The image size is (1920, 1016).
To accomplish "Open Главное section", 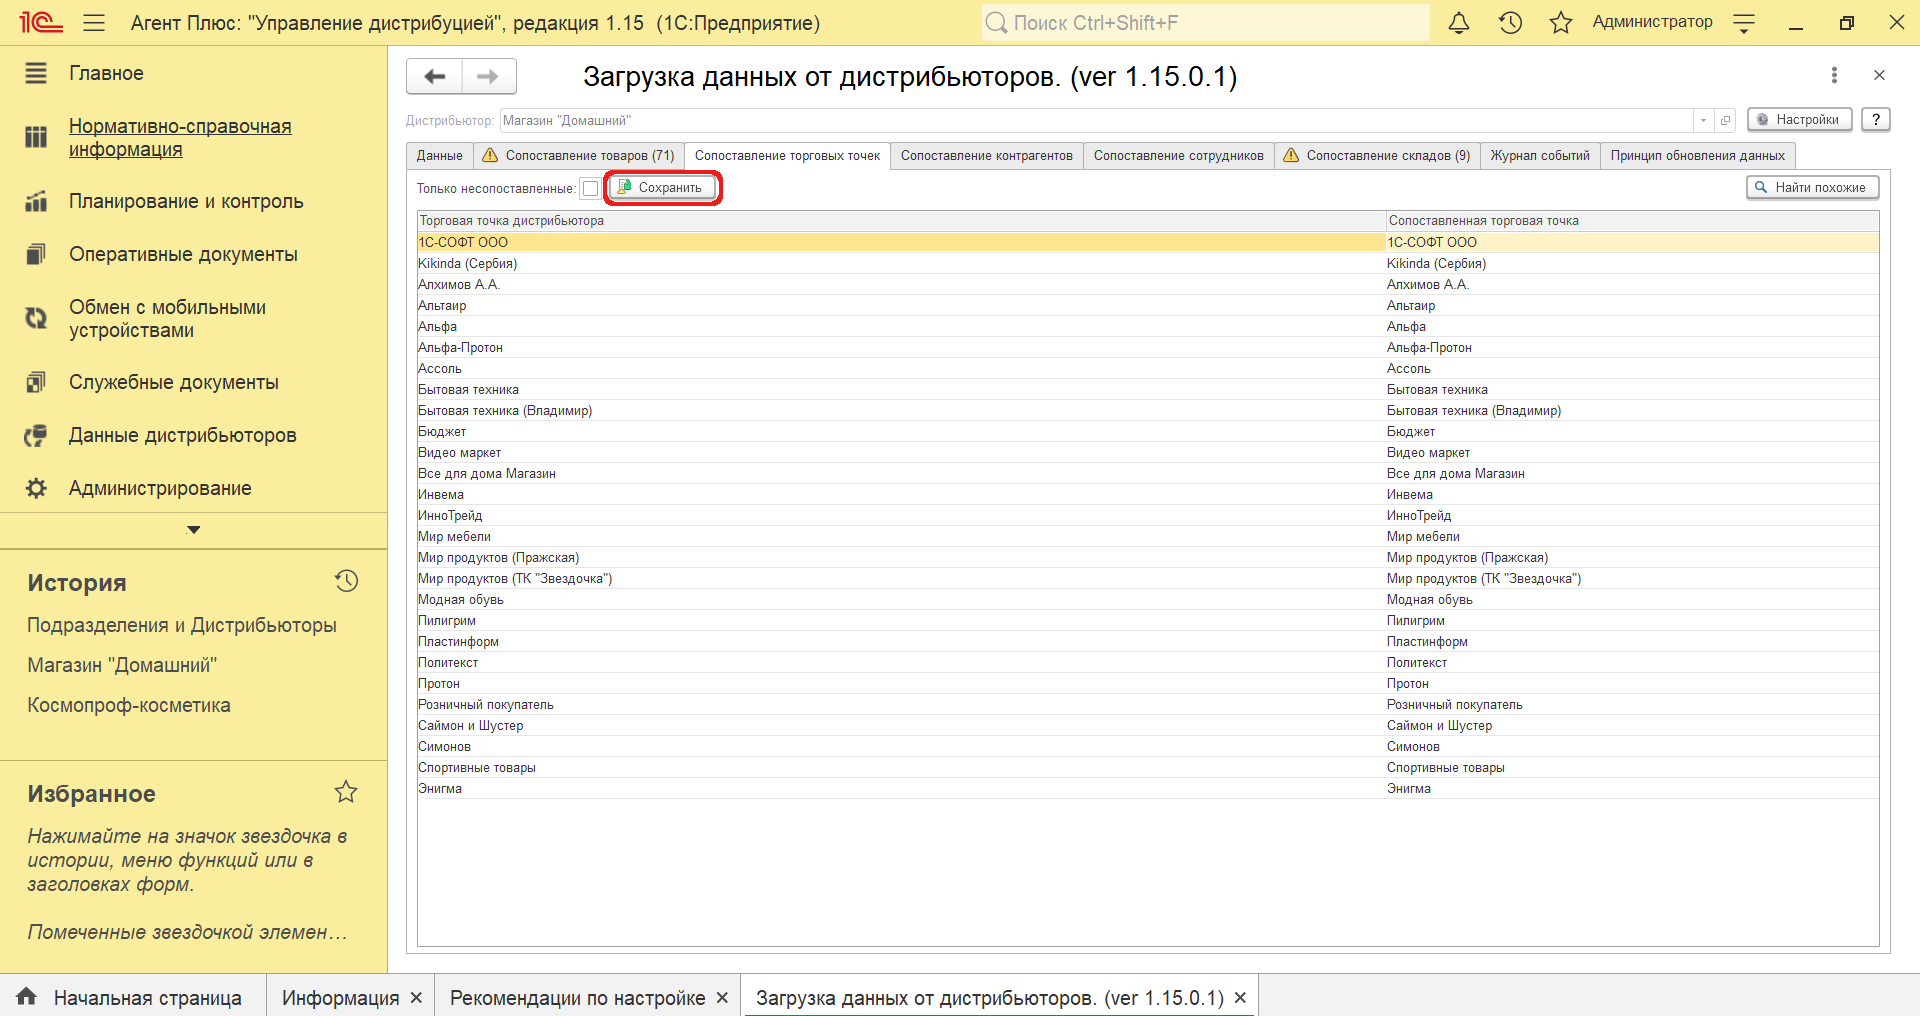I will pos(106,73).
